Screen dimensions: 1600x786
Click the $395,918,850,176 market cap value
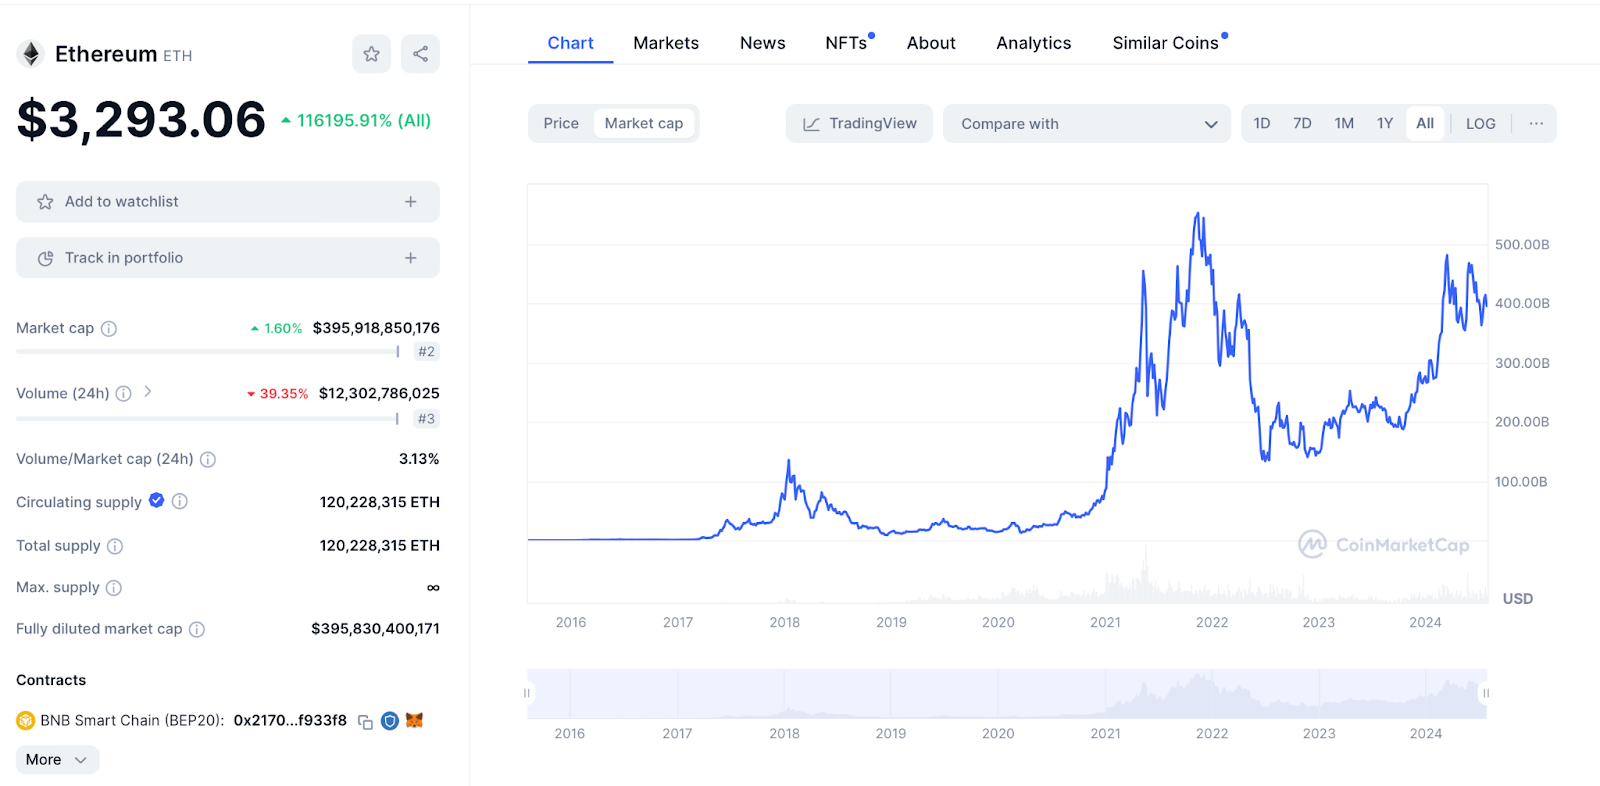coord(376,328)
